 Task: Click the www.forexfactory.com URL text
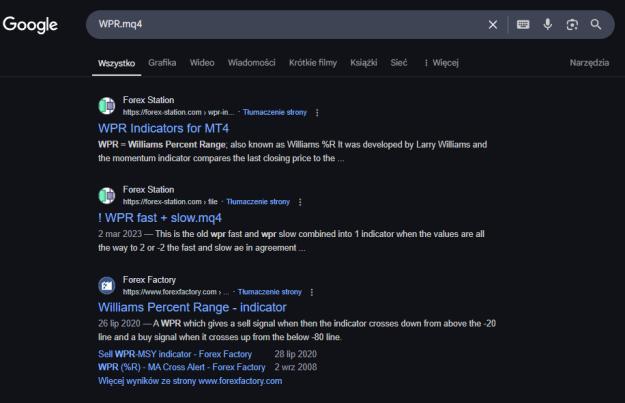(x=176, y=292)
